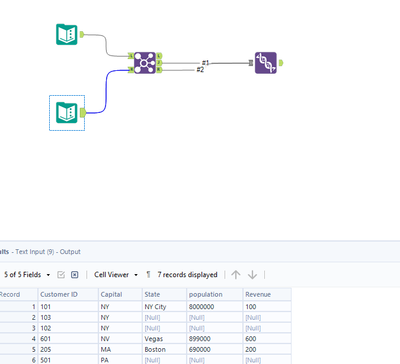Select the connection labeled #1
This screenshot has height=364, width=400.
(205, 63)
